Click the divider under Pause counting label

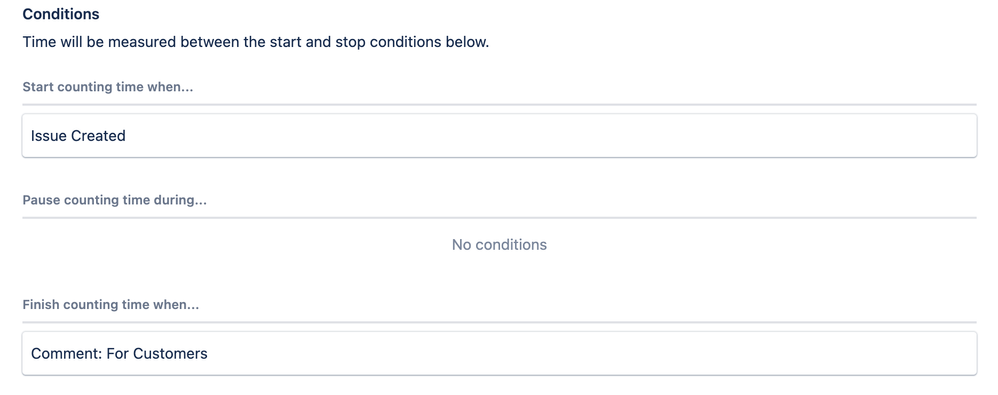(x=499, y=218)
